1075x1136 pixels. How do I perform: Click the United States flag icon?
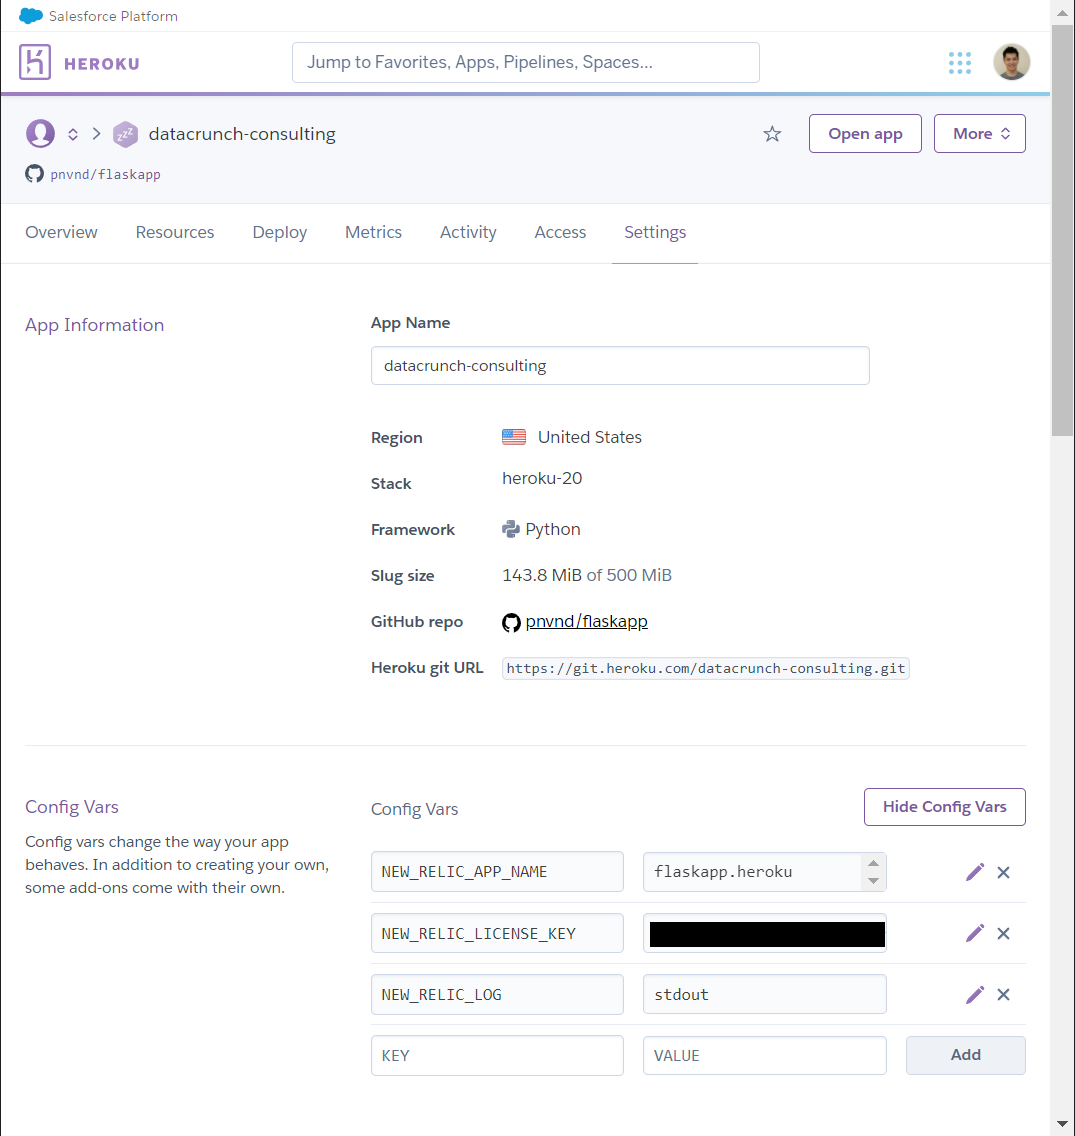(514, 437)
